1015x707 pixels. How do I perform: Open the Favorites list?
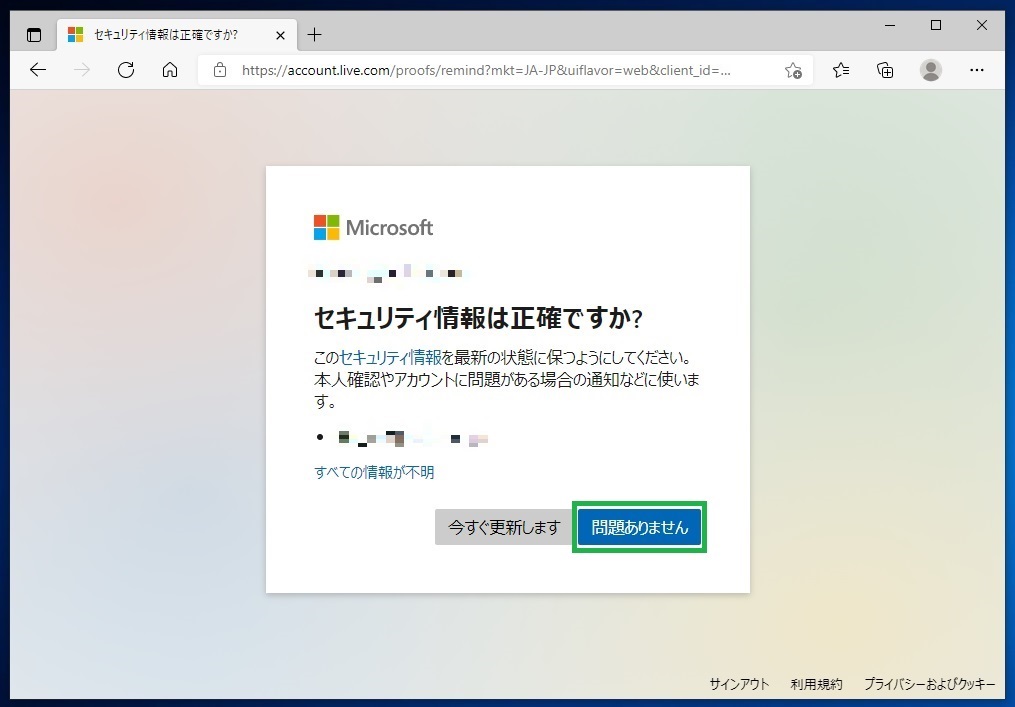(x=841, y=70)
